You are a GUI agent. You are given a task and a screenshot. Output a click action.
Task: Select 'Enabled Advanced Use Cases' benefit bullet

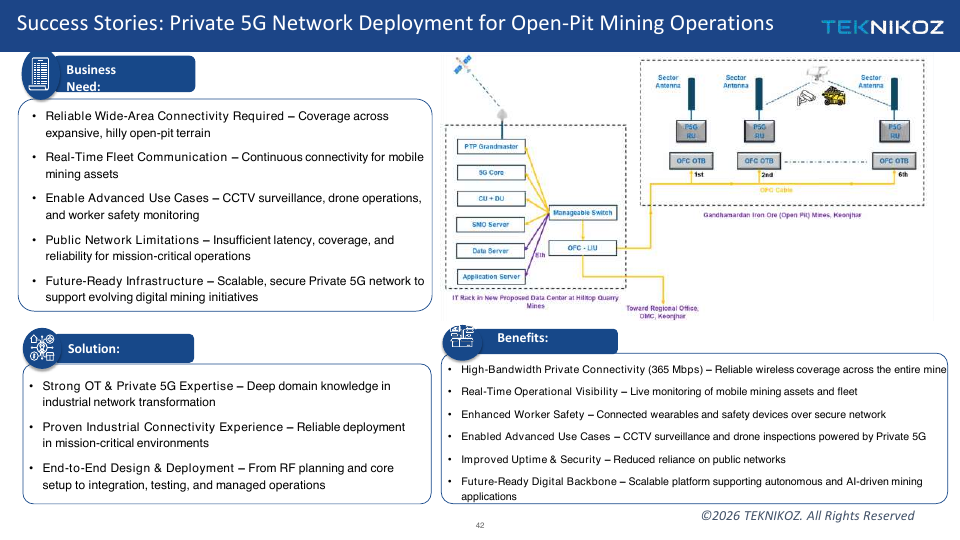(687, 437)
